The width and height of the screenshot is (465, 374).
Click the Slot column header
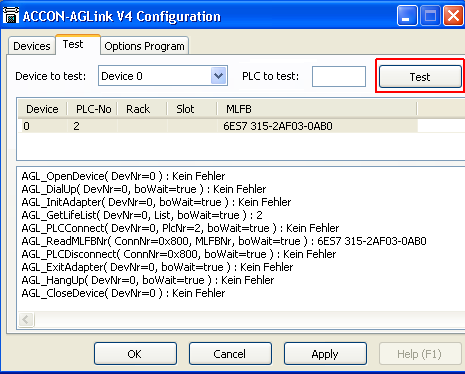(192, 109)
